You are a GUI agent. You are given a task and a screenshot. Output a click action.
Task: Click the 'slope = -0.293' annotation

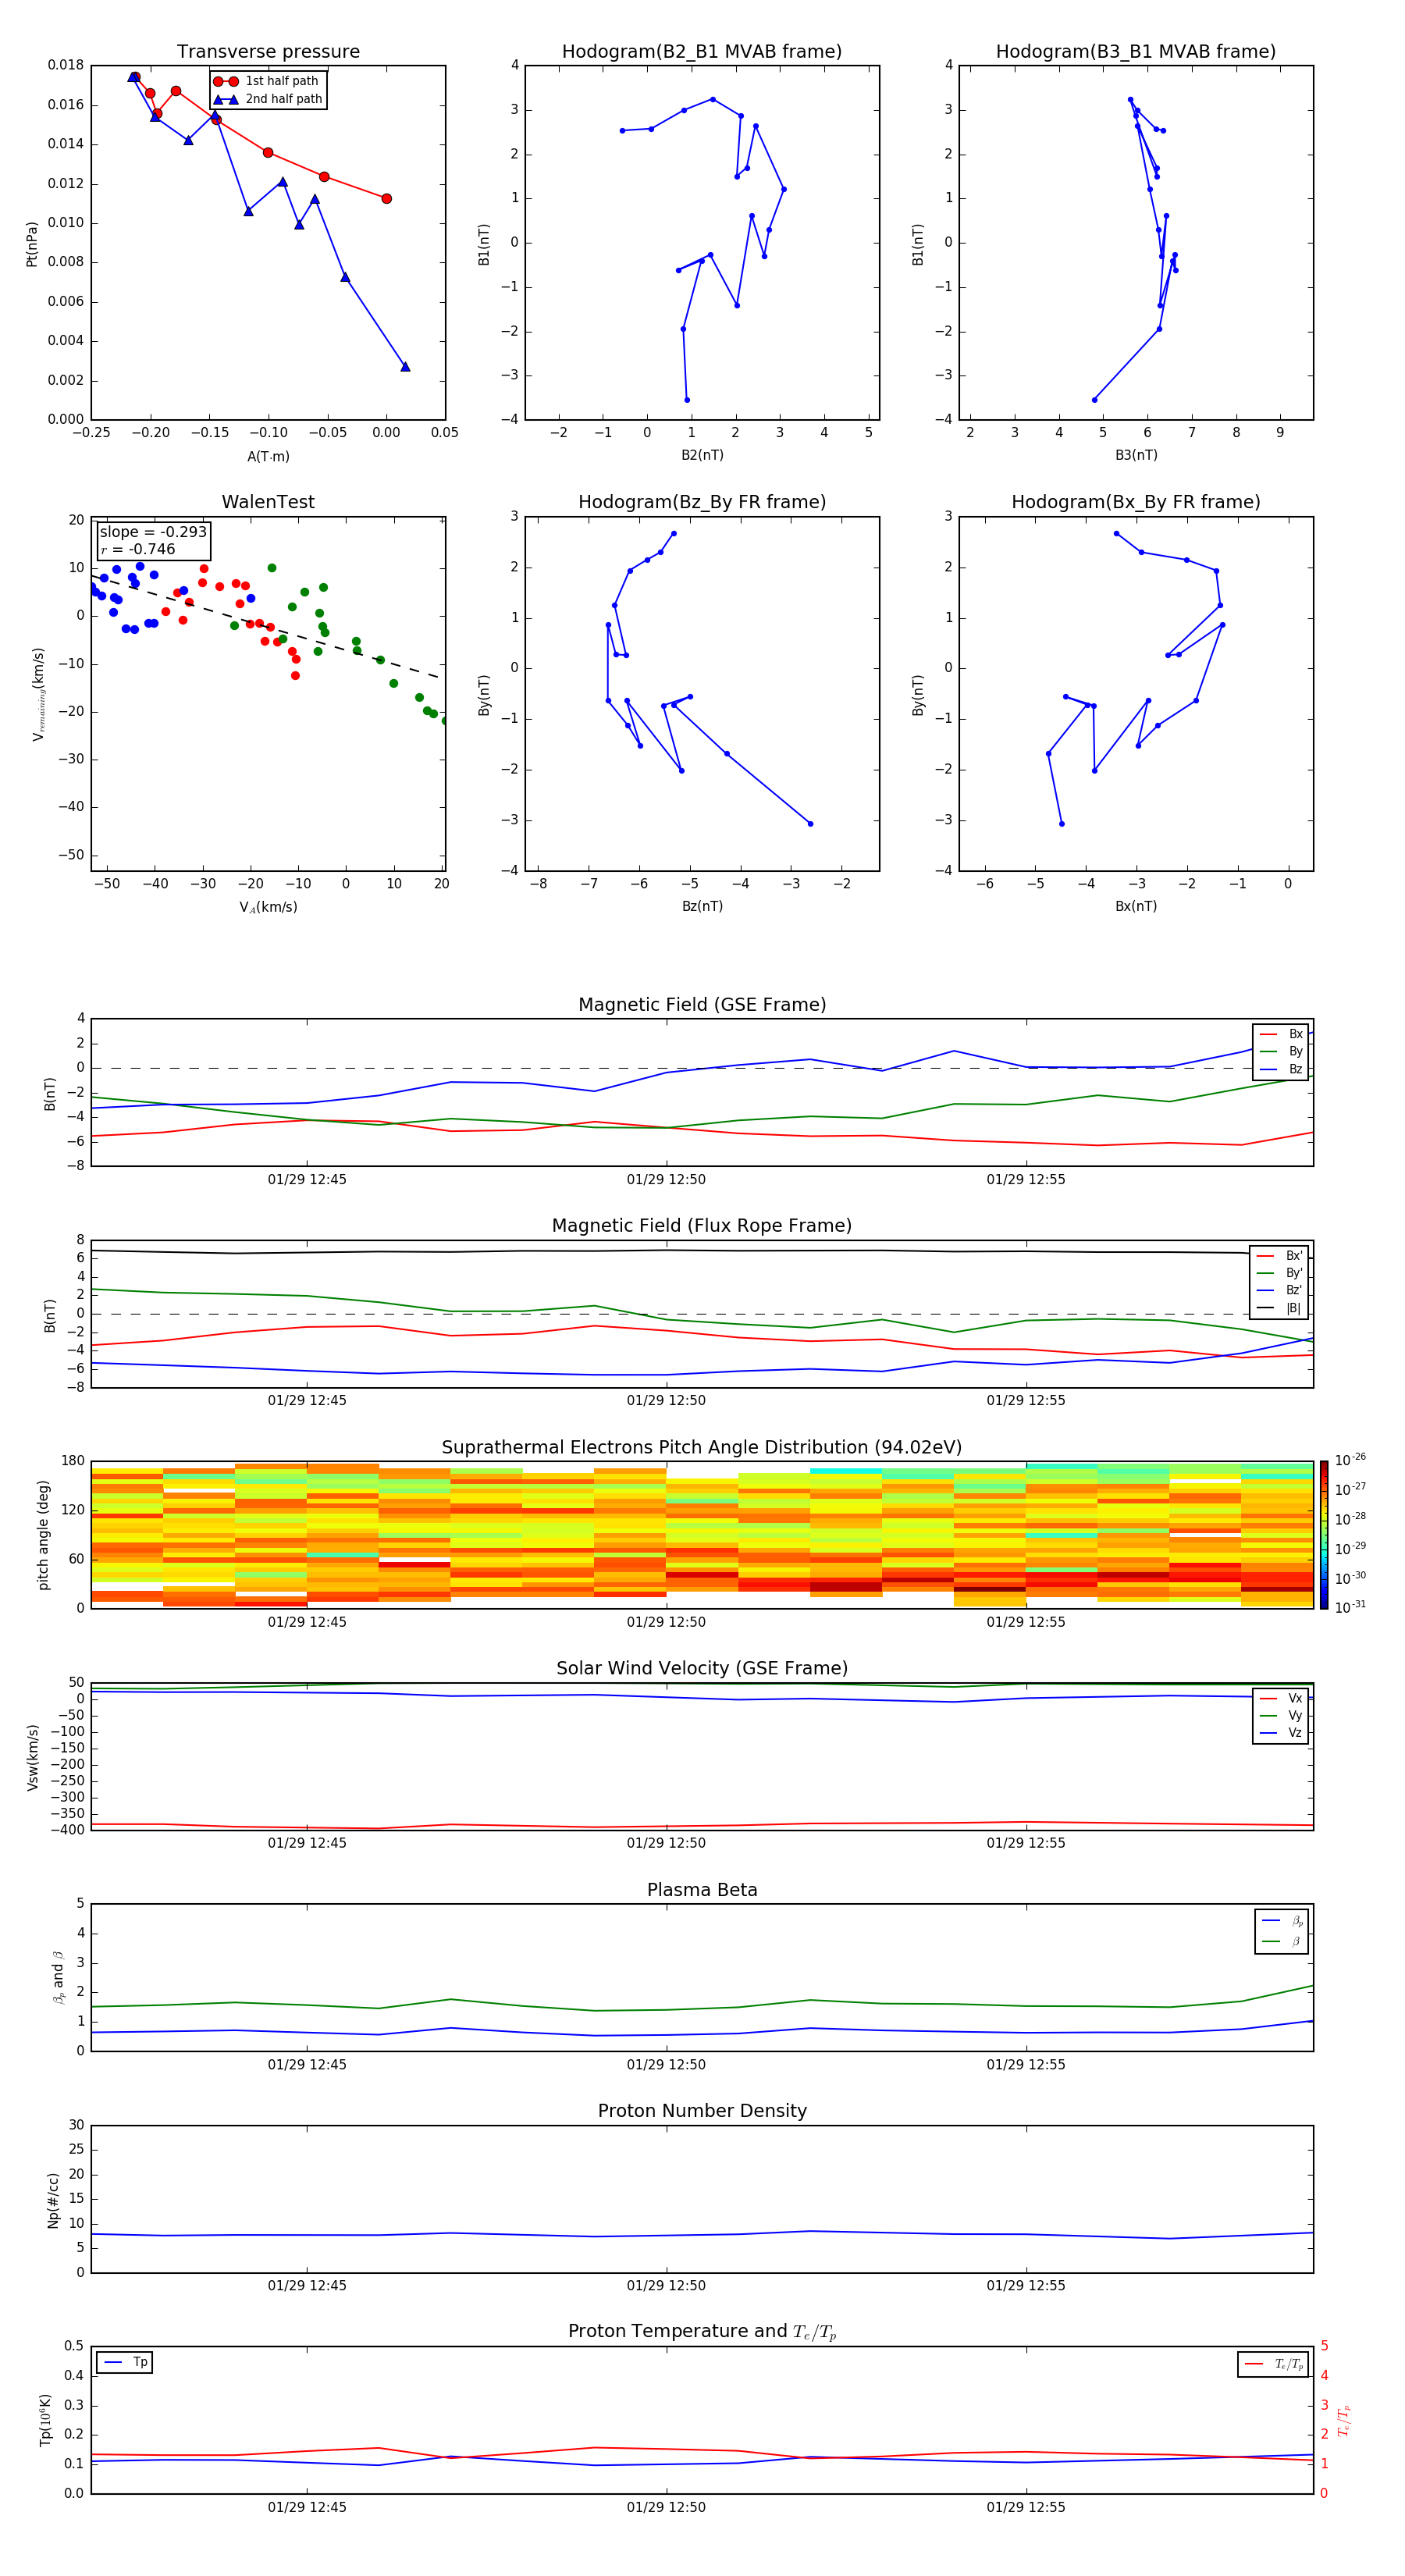(x=153, y=532)
